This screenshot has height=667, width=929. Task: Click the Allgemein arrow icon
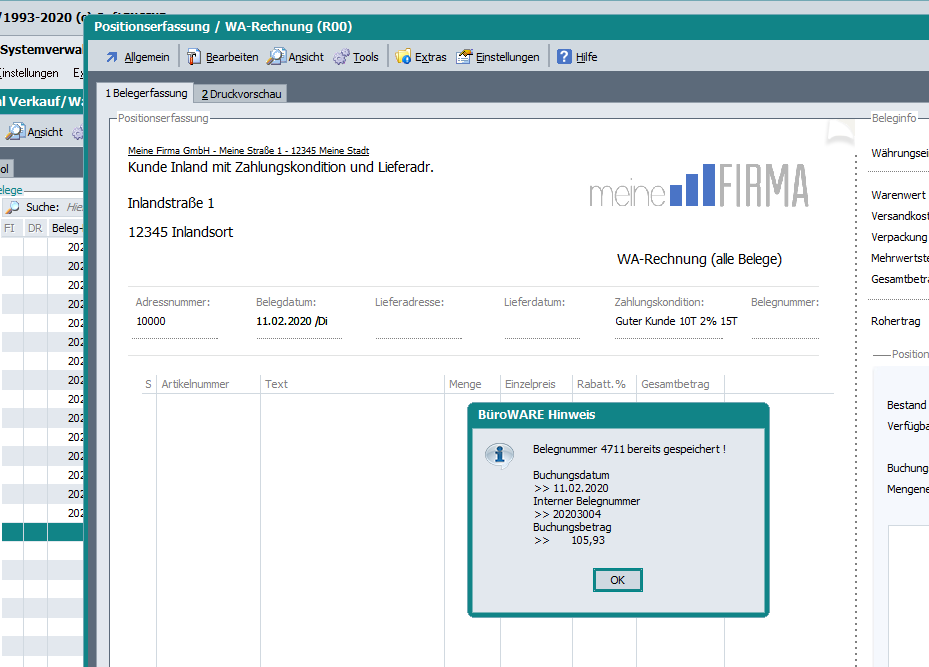pyautogui.click(x=112, y=57)
